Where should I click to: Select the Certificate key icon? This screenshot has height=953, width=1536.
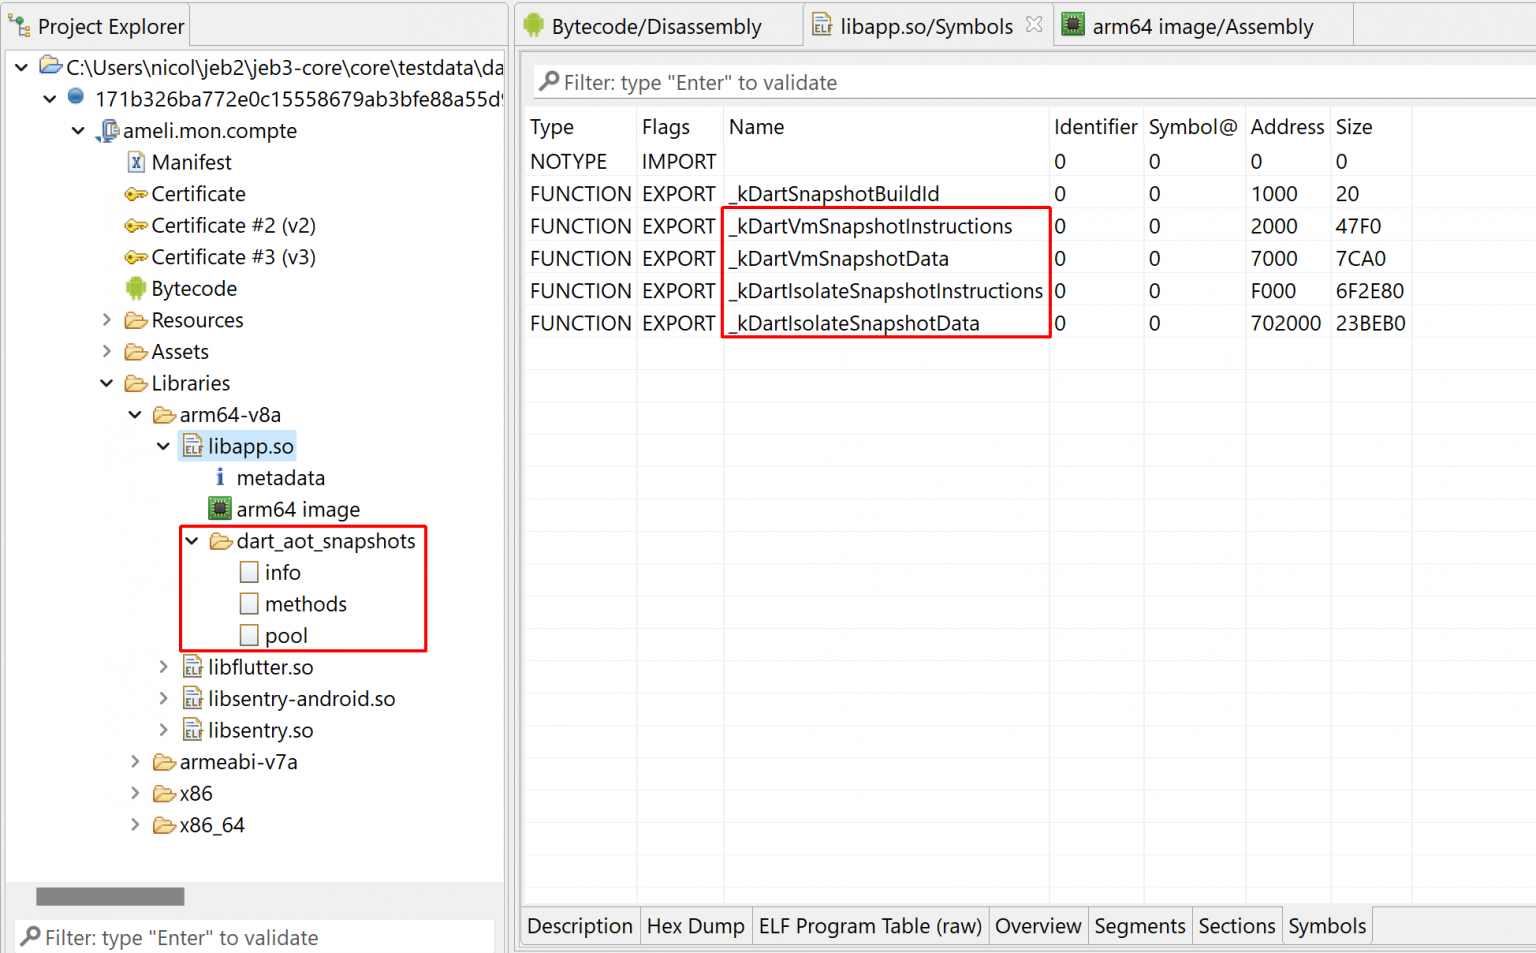coord(135,193)
